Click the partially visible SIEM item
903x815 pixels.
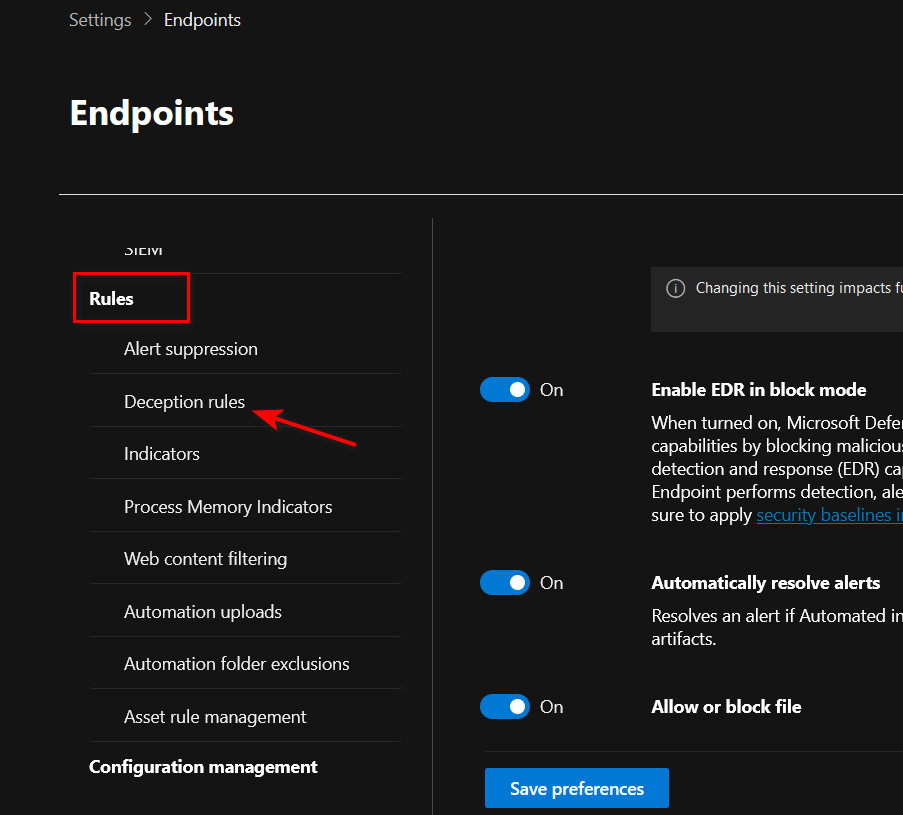click(143, 251)
